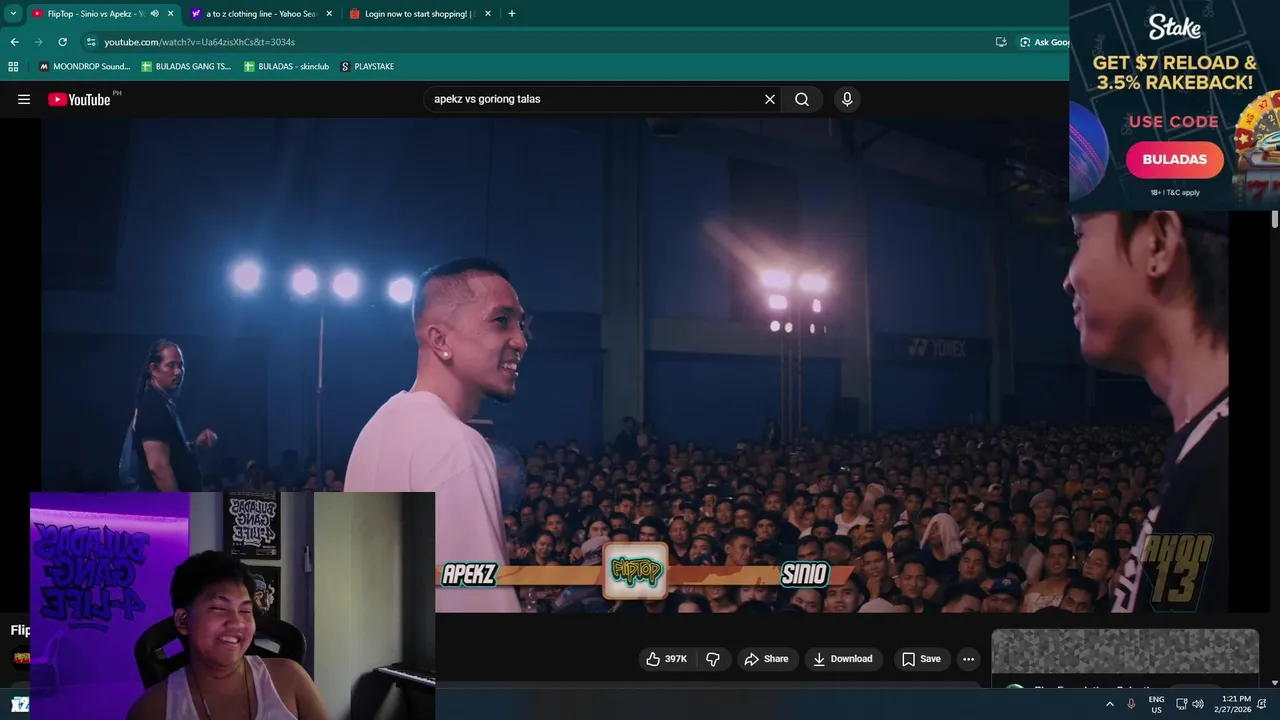Open network settings tray icon
Screen dimensions: 1280x720
pyautogui.click(x=1181, y=704)
